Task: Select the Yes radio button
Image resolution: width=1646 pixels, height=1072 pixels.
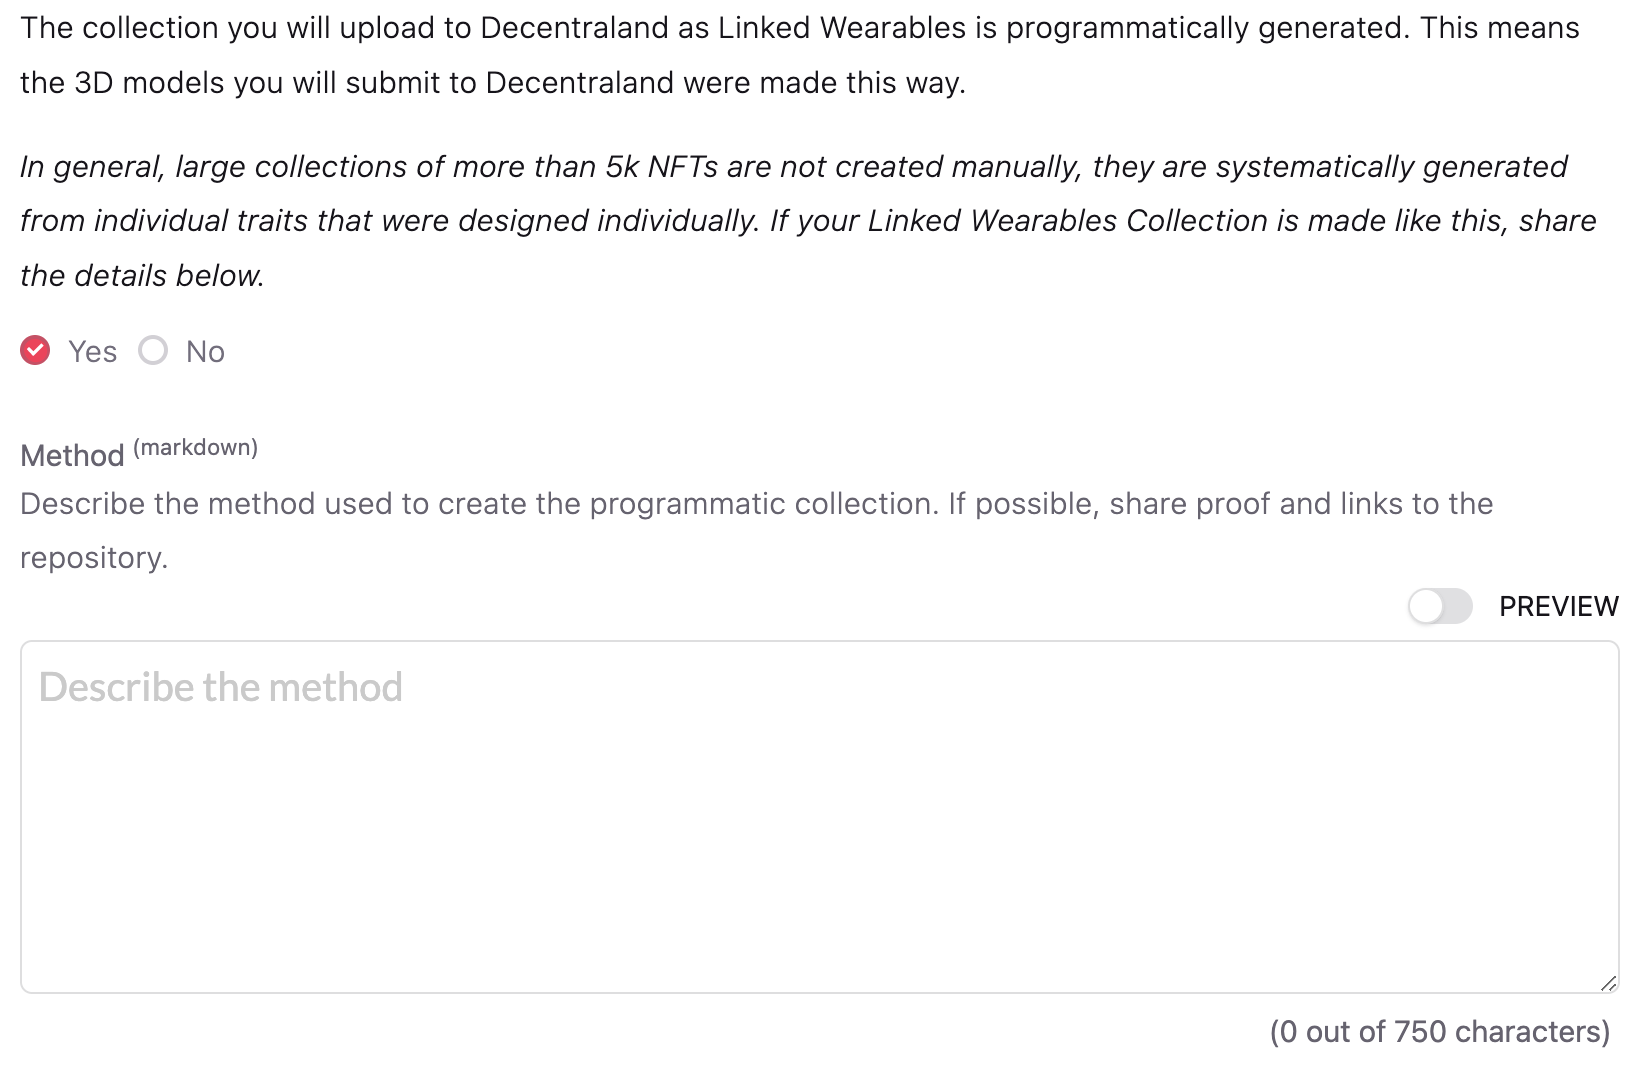Action: click(36, 351)
